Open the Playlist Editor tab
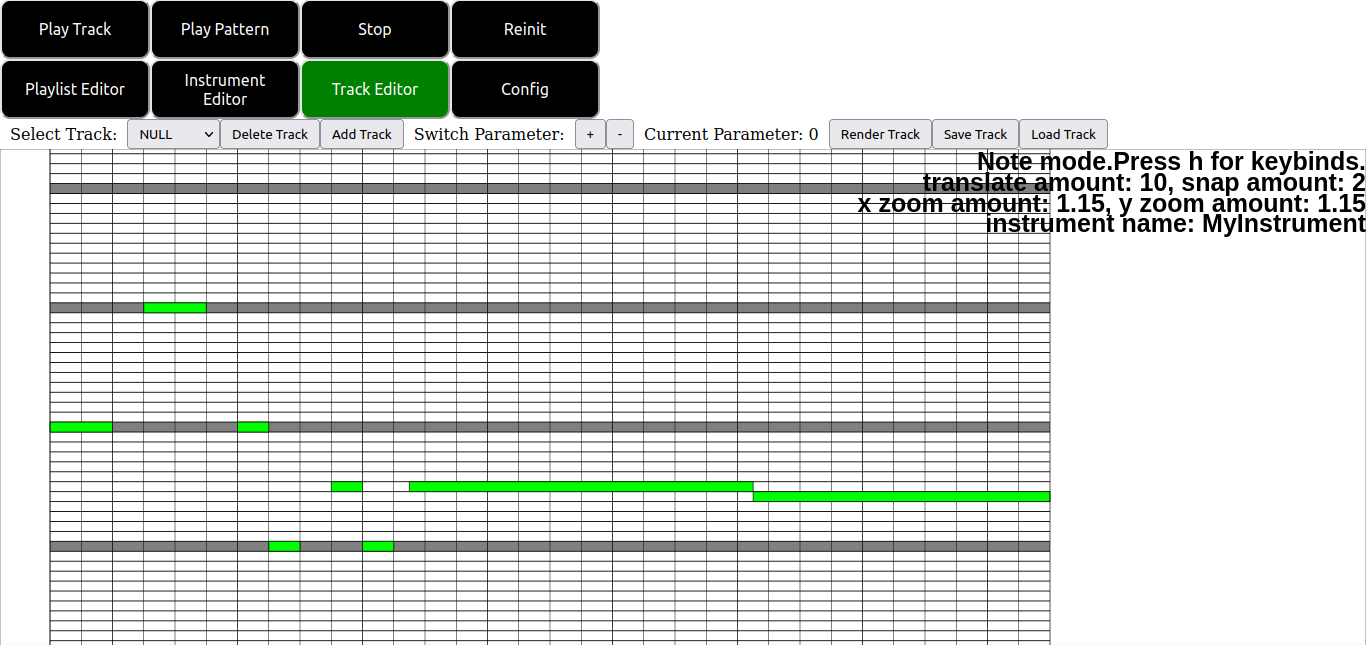Screen dimensions: 1366x645 tap(75, 89)
